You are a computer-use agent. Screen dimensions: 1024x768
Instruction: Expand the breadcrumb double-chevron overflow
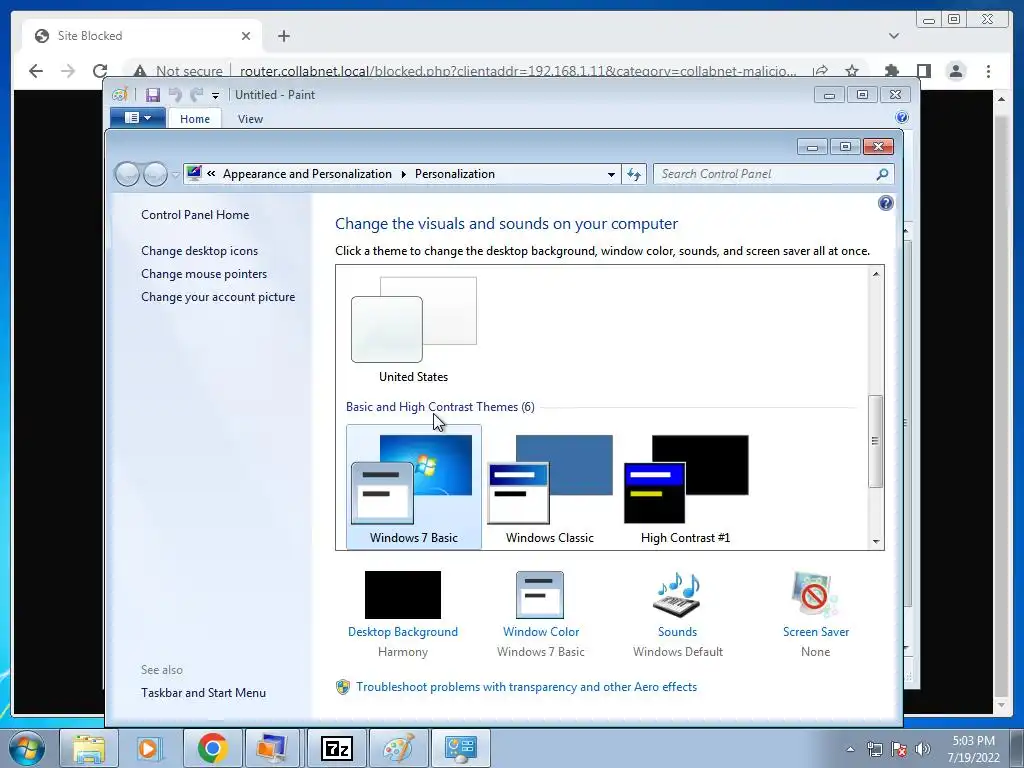tap(211, 174)
